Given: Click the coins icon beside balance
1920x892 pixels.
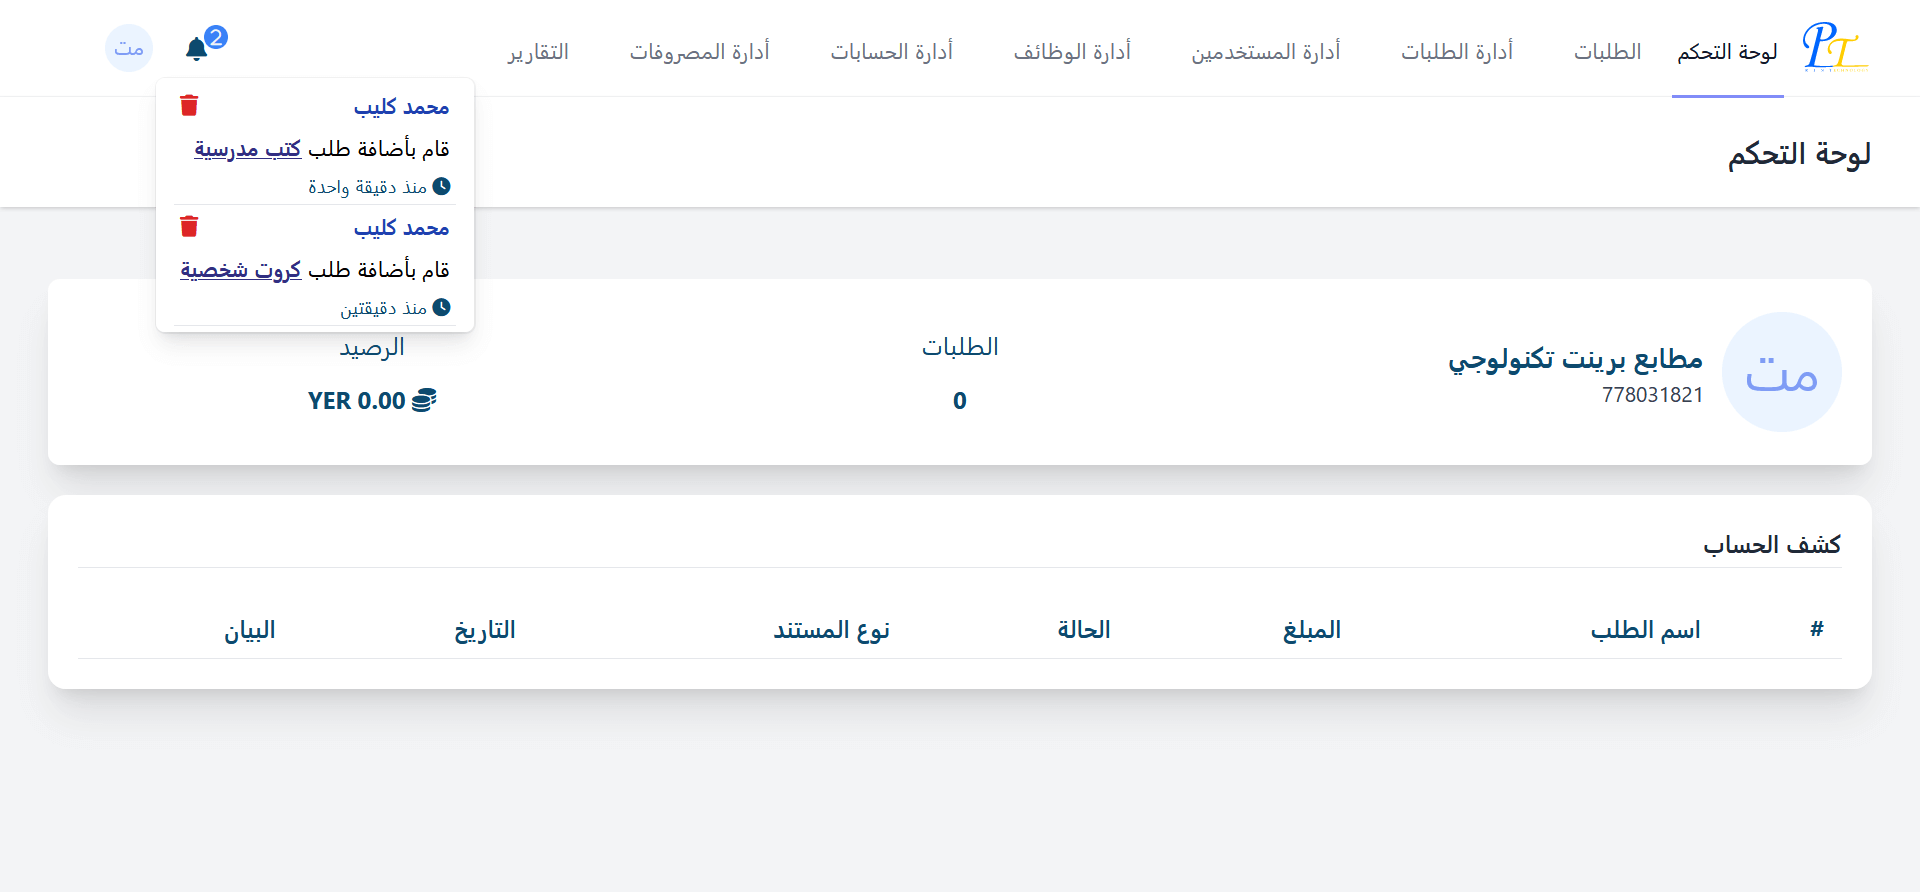Looking at the screenshot, I should click(x=424, y=400).
